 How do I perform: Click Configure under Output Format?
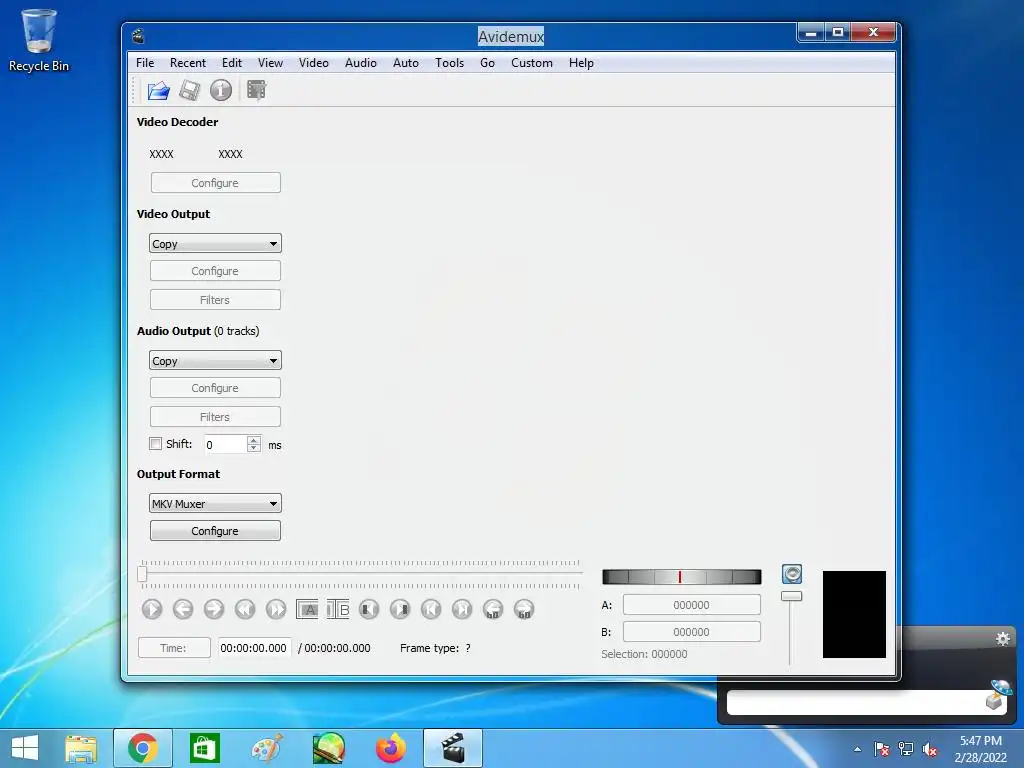pyautogui.click(x=216, y=531)
